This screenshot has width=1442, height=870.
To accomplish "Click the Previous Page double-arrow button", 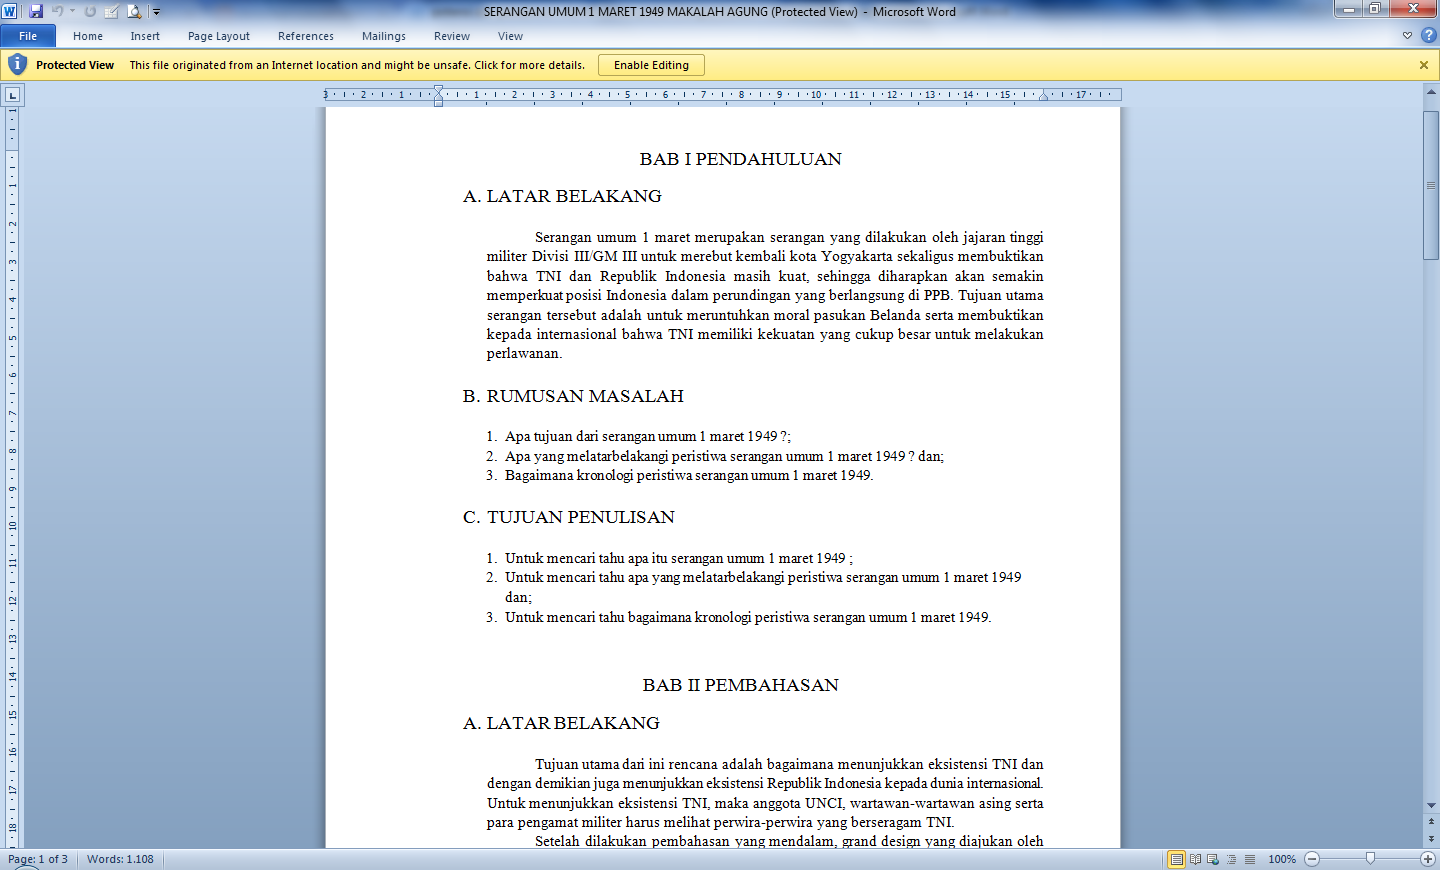I will point(1431,821).
